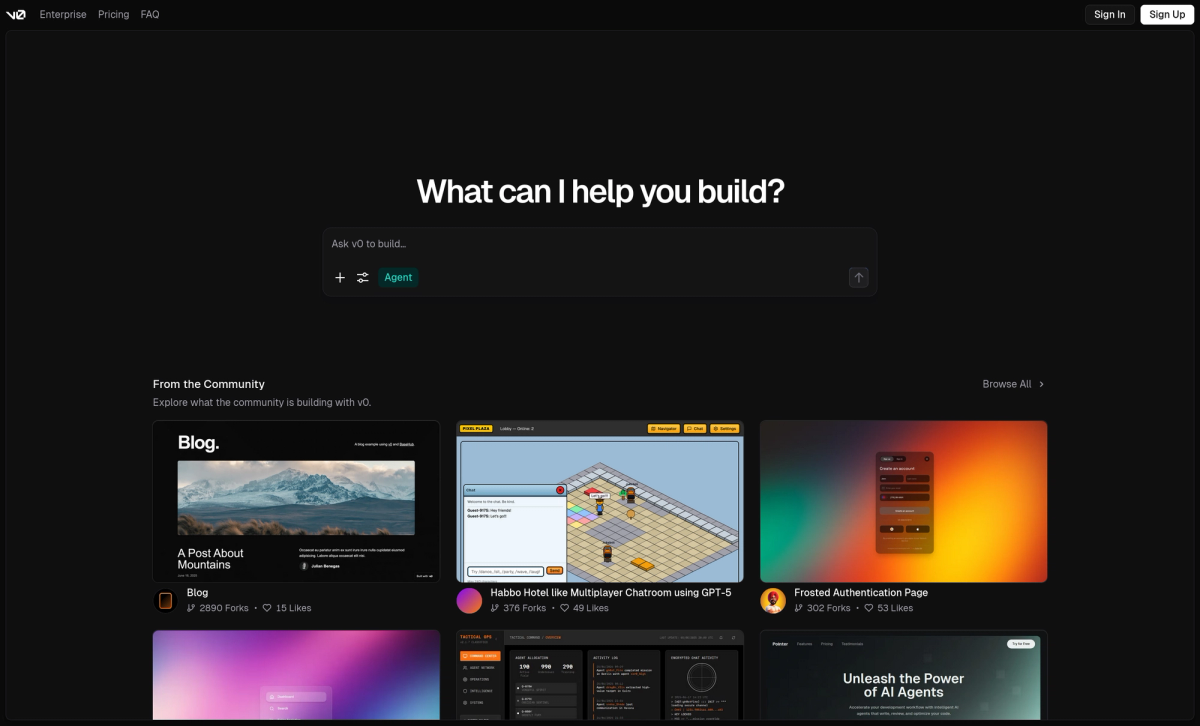
Task: Click the From the Community heading
Action: coord(209,384)
